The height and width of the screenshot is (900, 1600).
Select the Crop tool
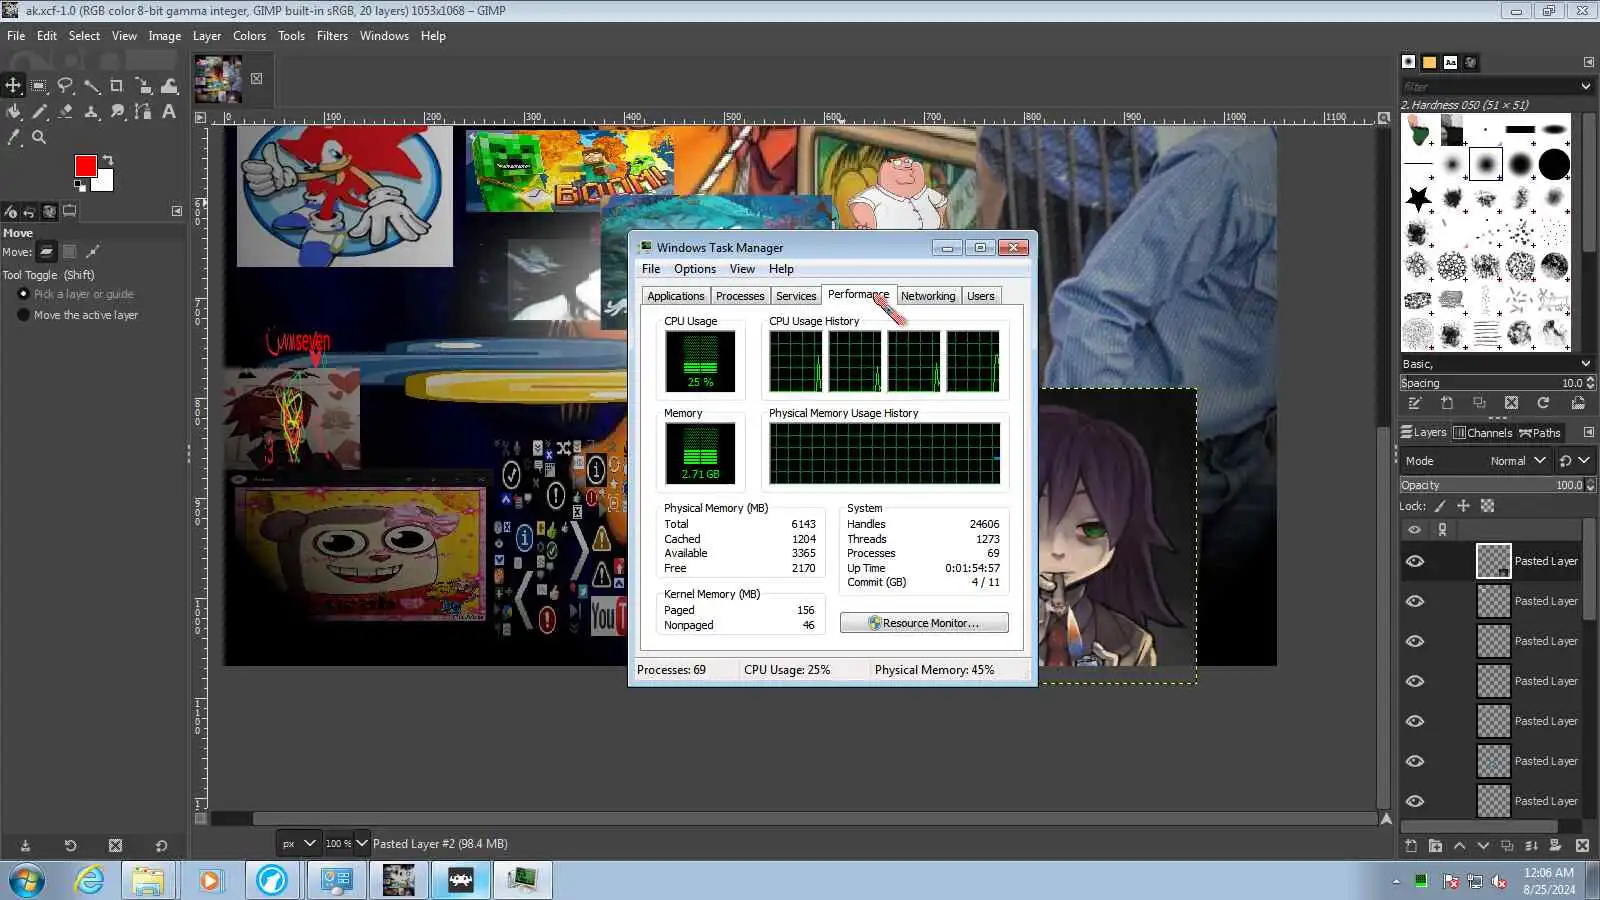click(117, 86)
